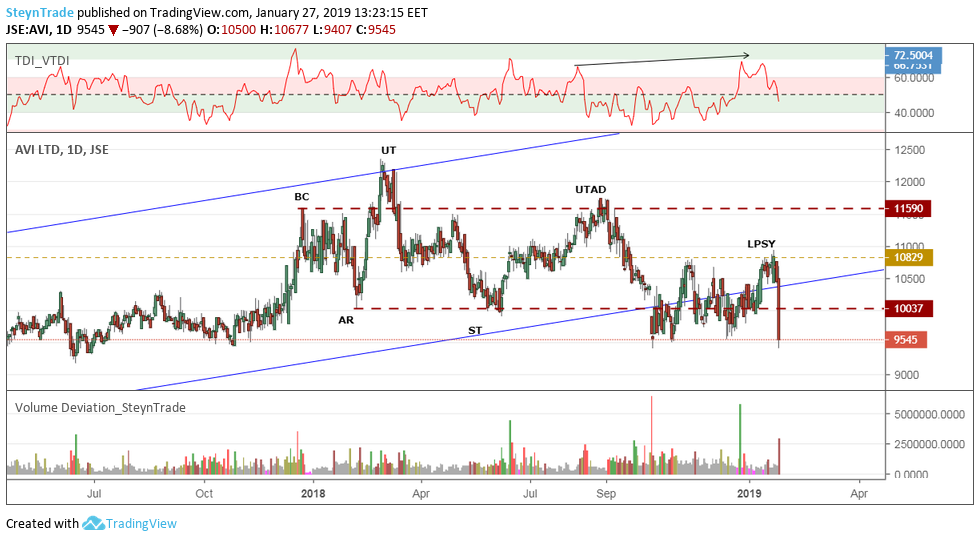Image resolution: width=980 pixels, height=541 pixels.
Task: Click the 2018 label on time axis
Action: pyautogui.click(x=313, y=494)
